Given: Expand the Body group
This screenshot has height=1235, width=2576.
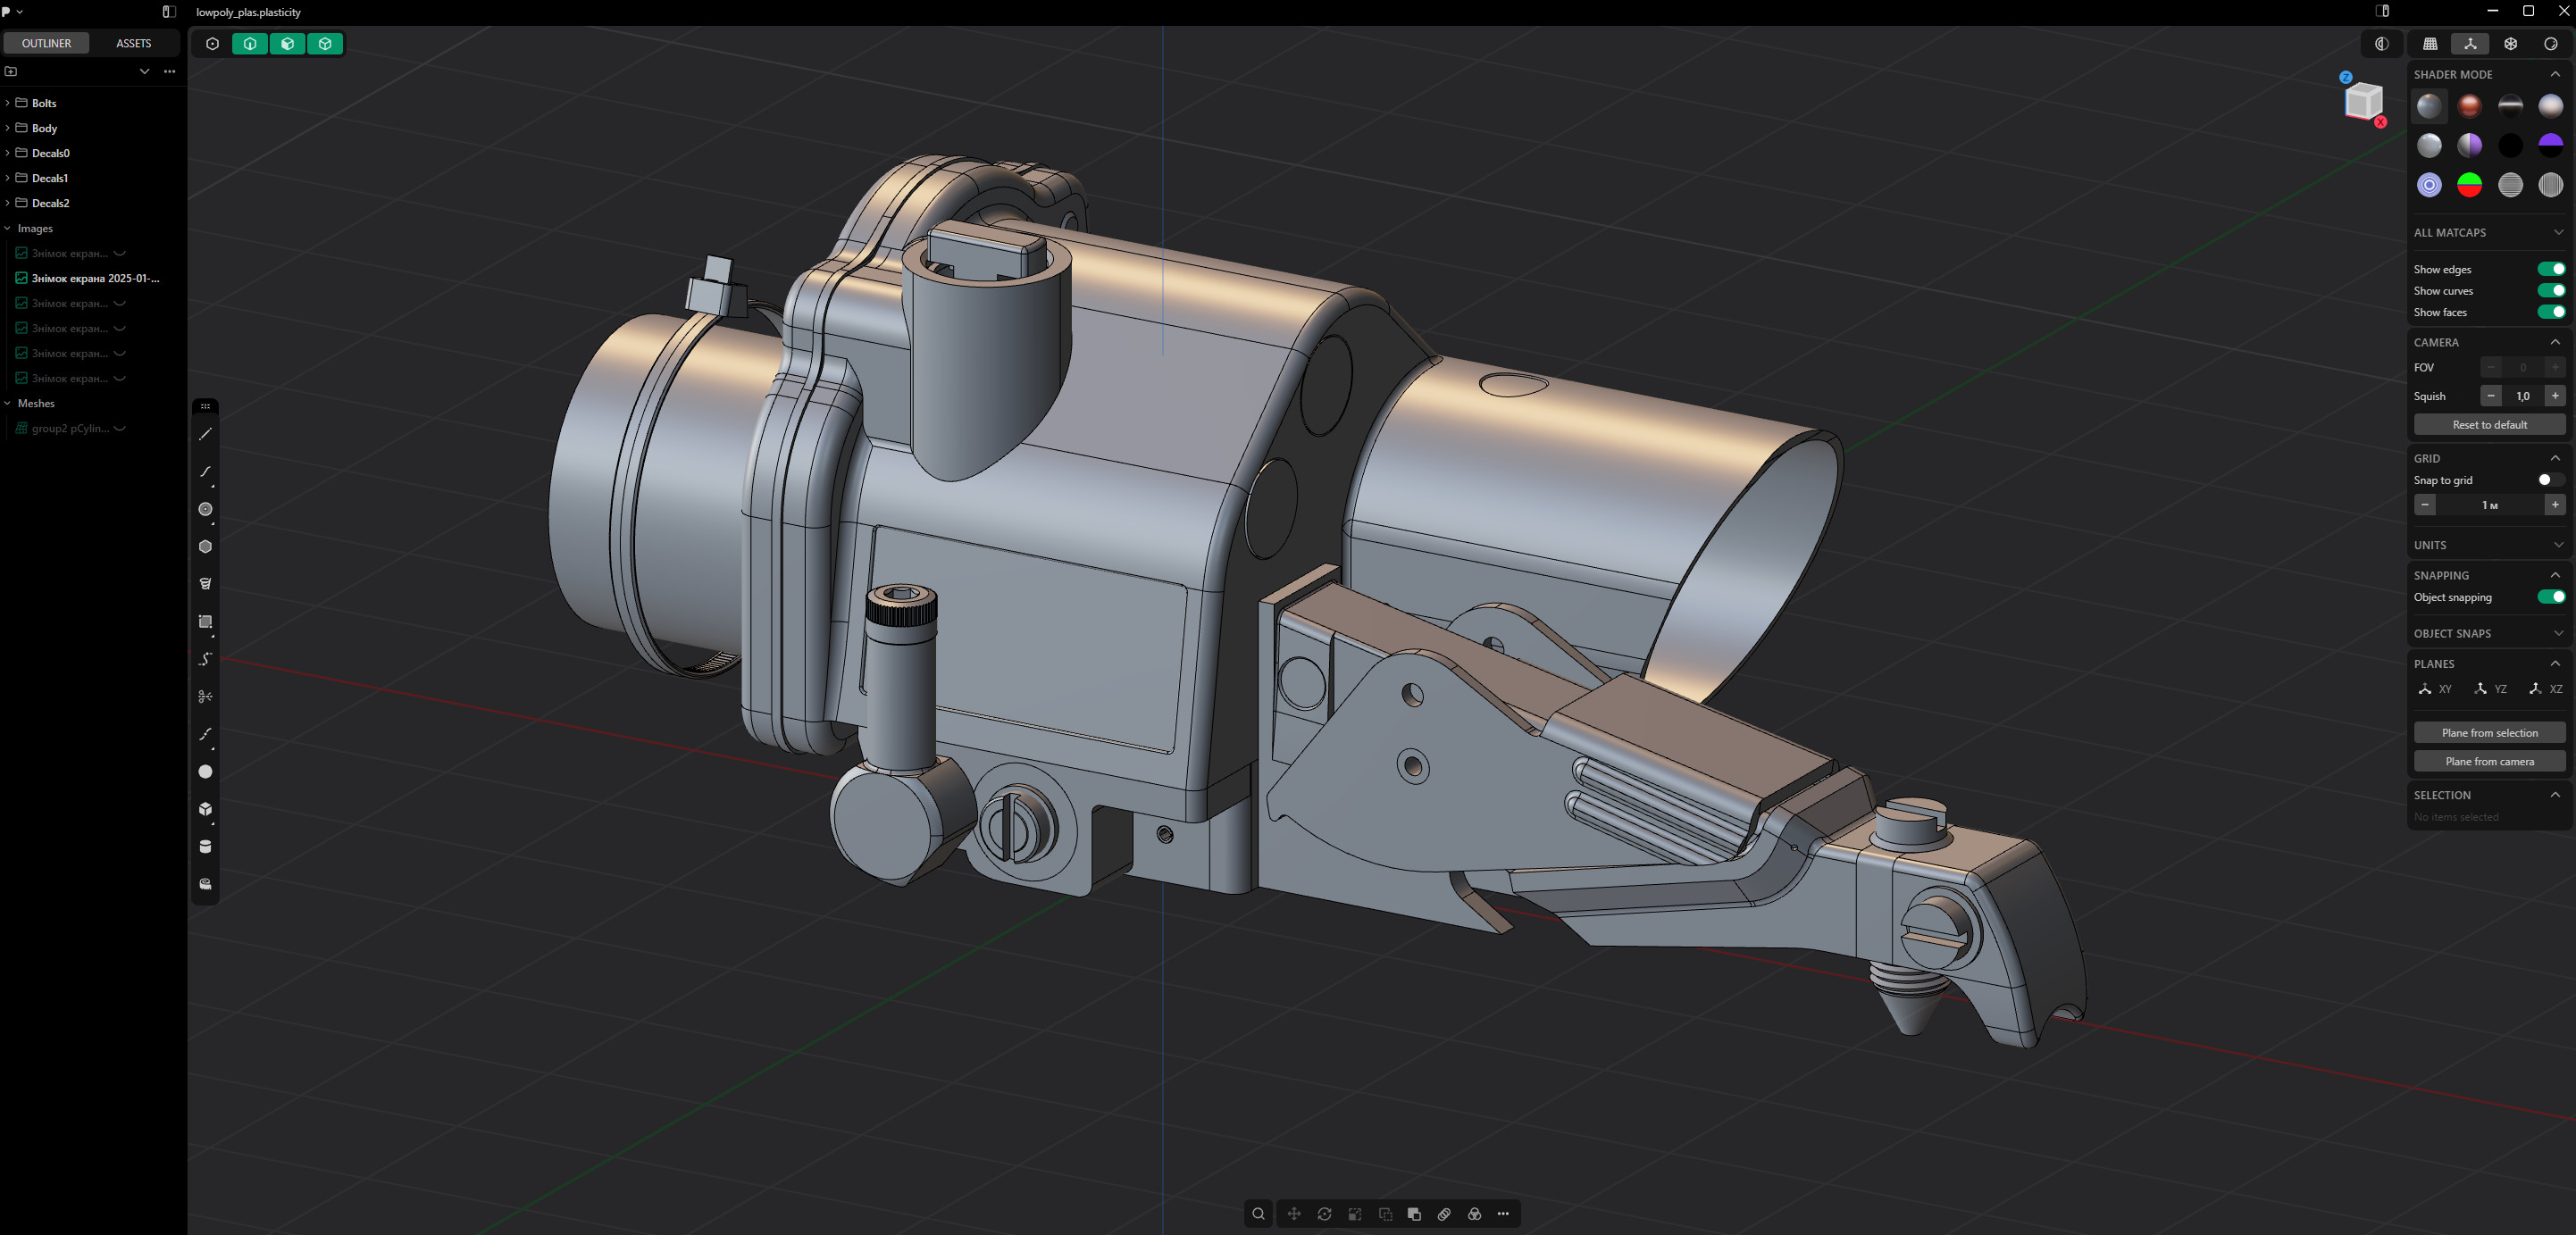Looking at the screenshot, I should click(8, 128).
